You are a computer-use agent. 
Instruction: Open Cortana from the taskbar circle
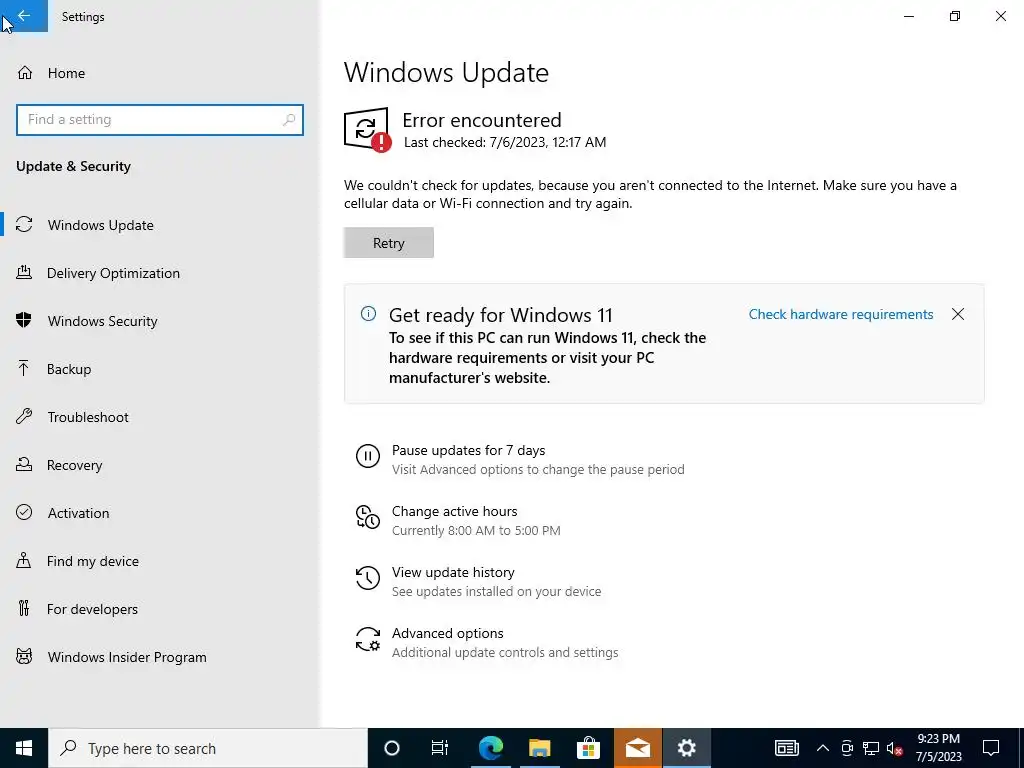tap(392, 748)
